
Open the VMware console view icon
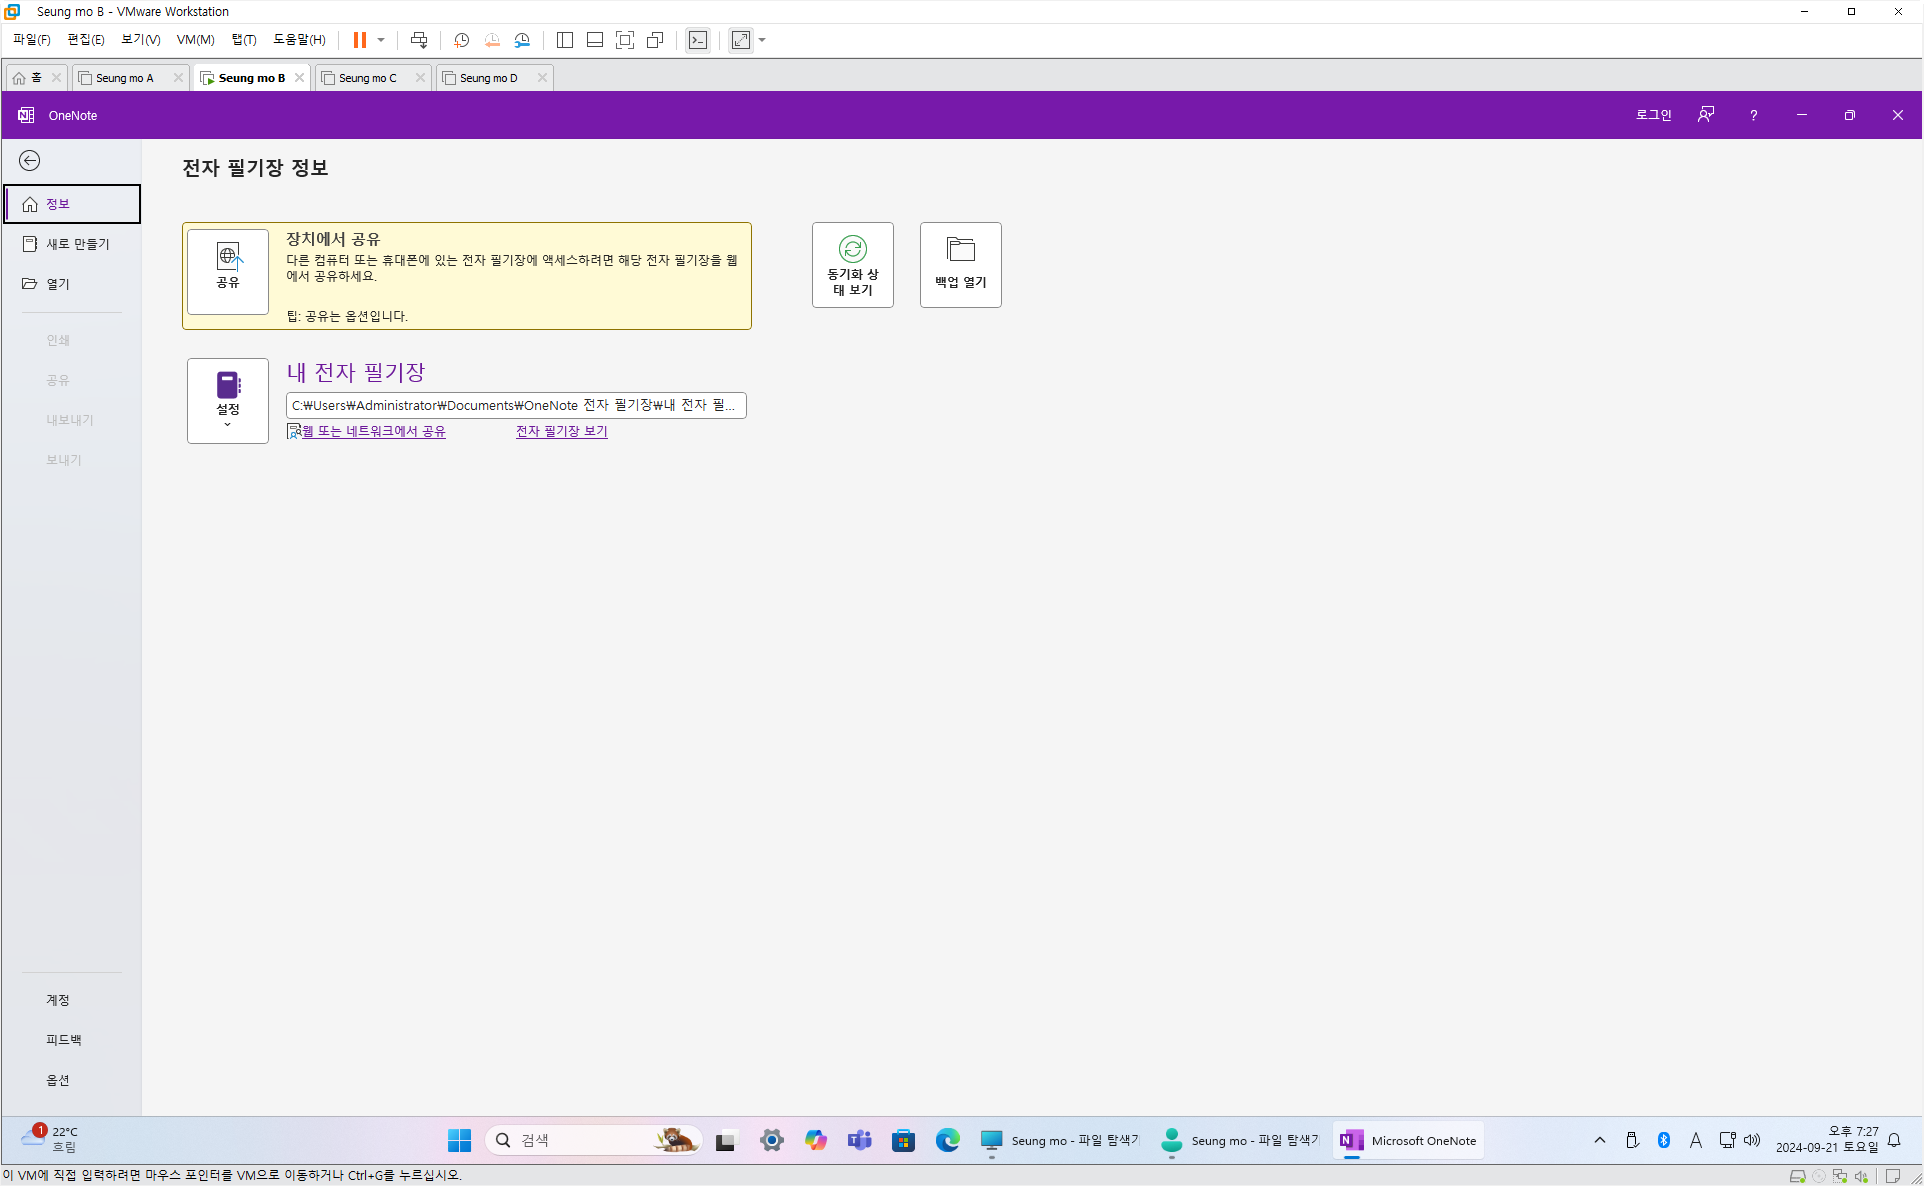[698, 40]
